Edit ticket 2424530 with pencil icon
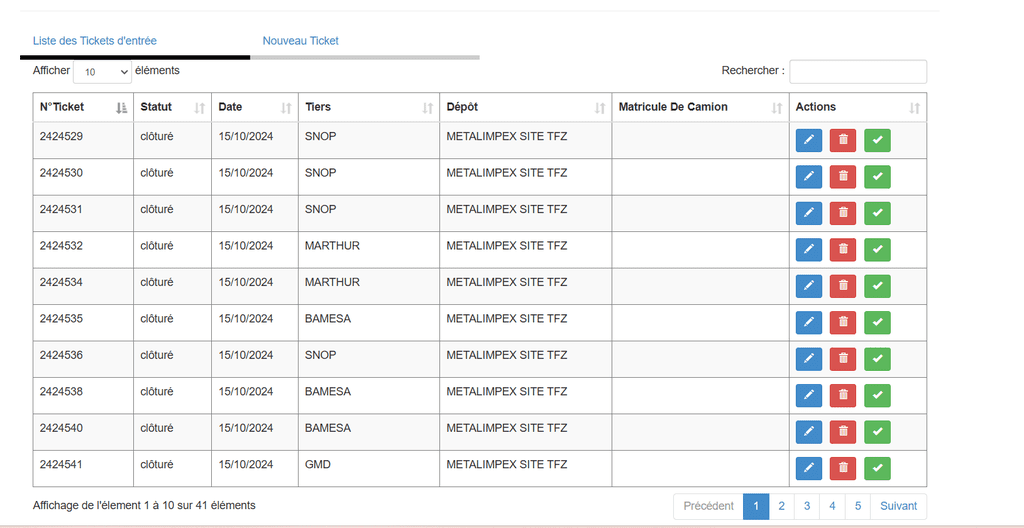This screenshot has width=1024, height=528. [808, 177]
